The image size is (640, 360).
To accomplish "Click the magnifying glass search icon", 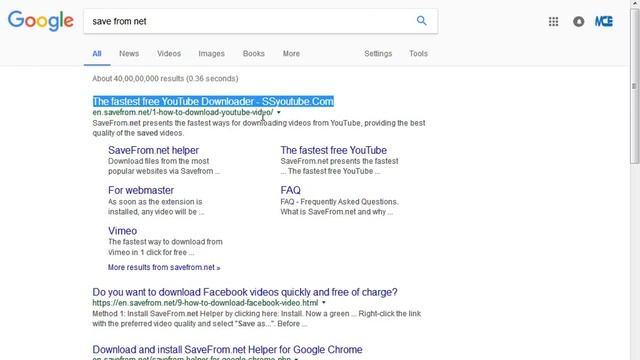I will (422, 20).
